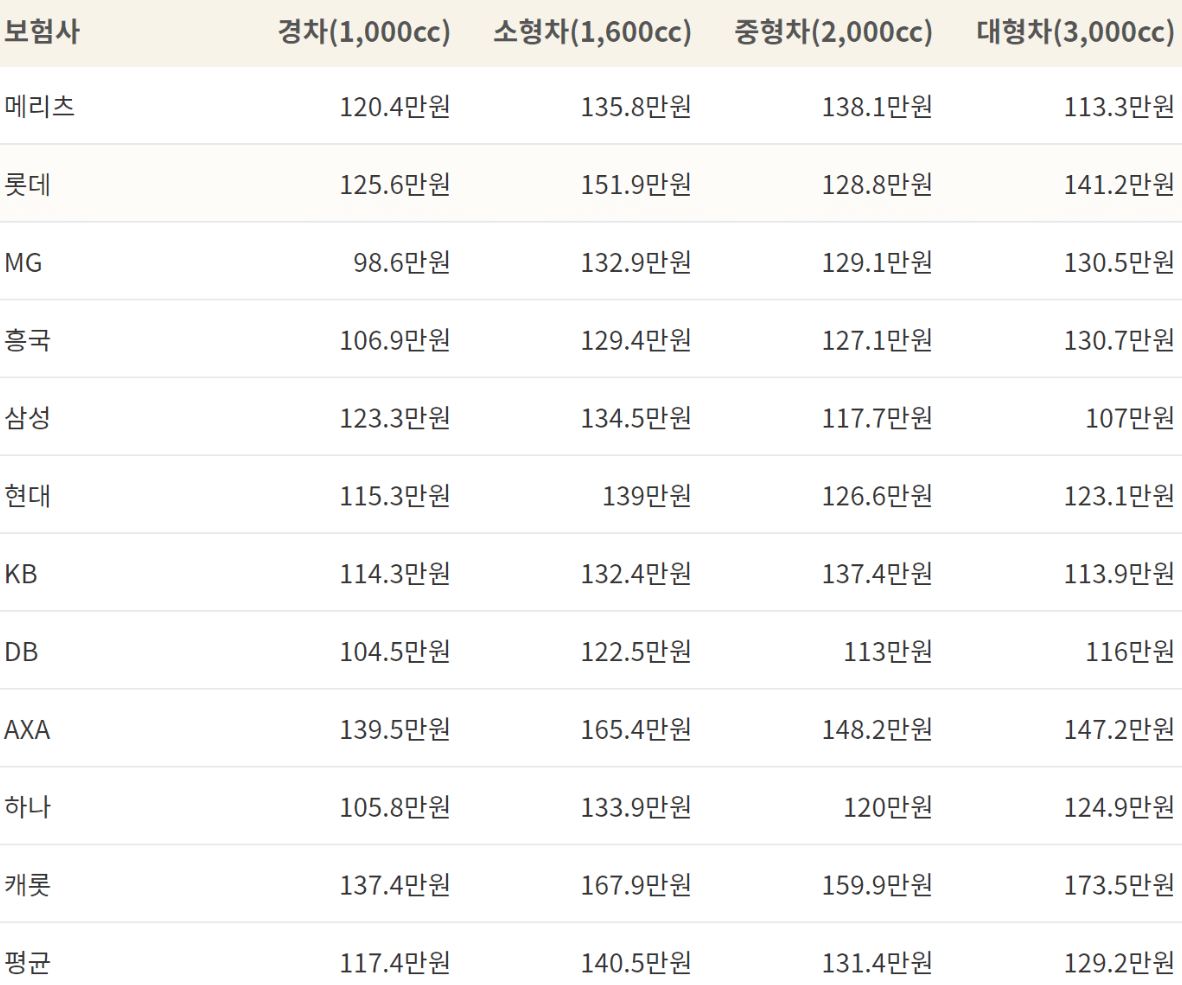Select the 롯데 insurer name
Viewport: 1182px width, 985px height.
[28, 185]
